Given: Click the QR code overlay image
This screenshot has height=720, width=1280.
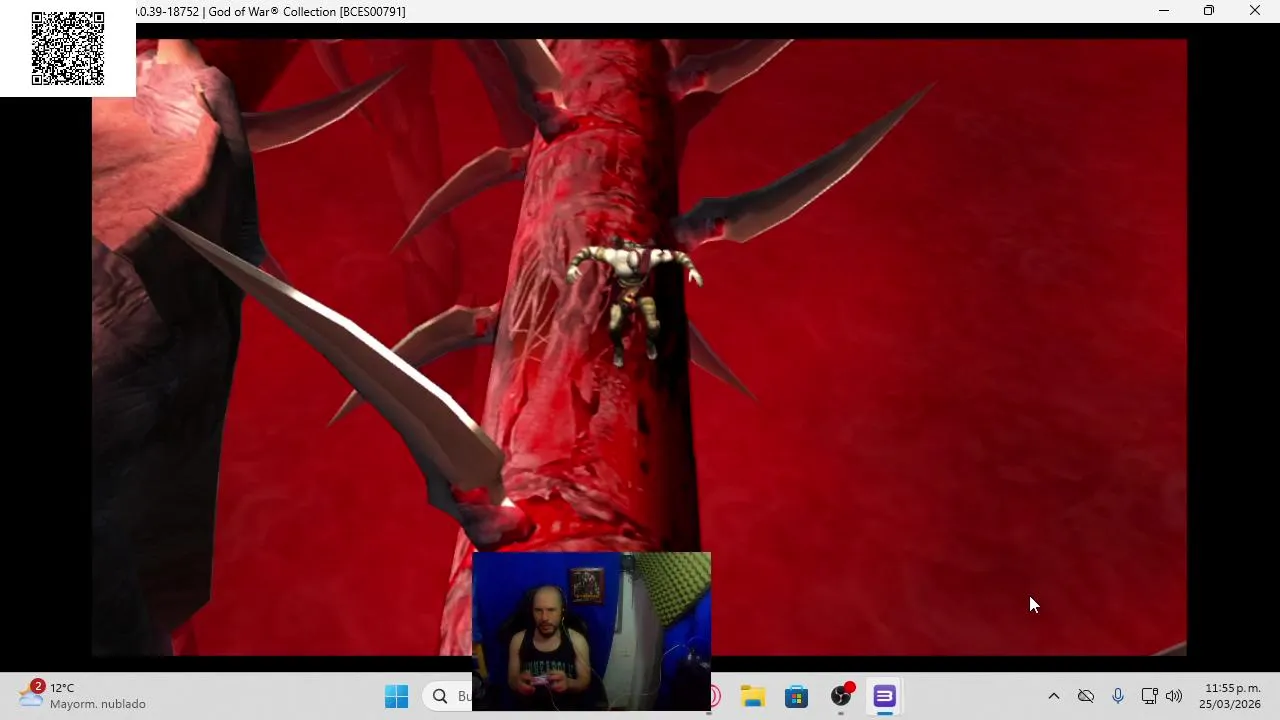Looking at the screenshot, I should 68,49.
